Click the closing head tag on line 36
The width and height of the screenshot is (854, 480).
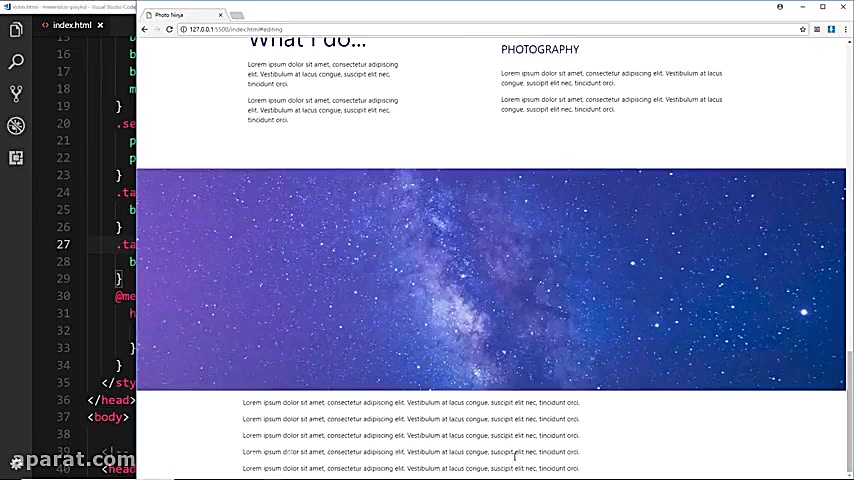(111, 400)
